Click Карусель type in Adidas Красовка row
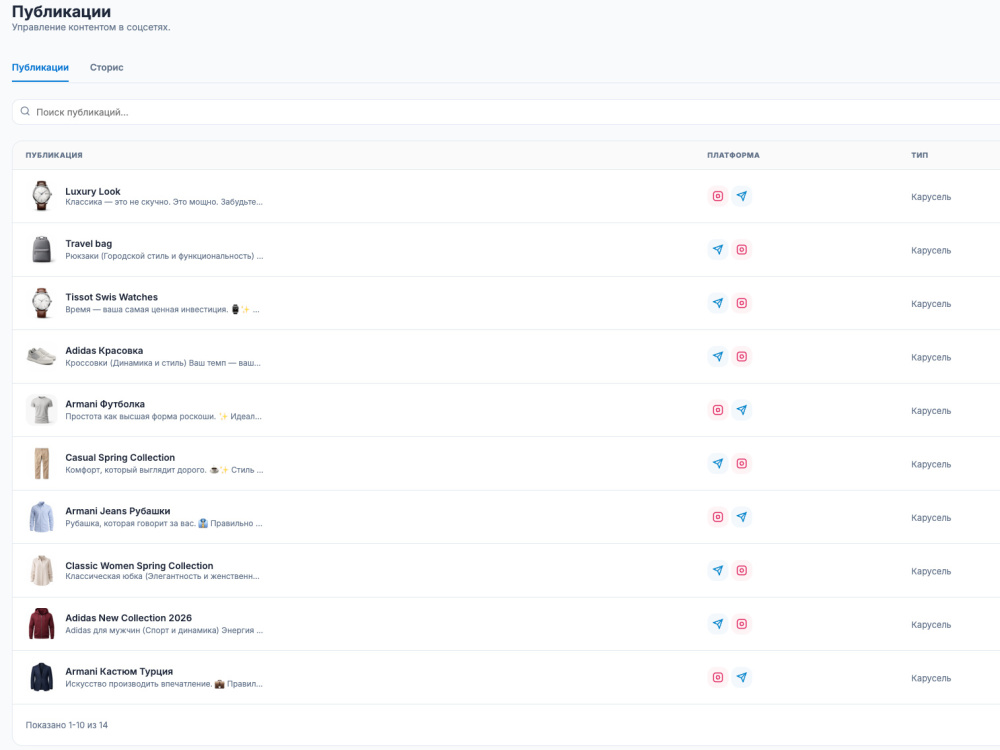The height and width of the screenshot is (750, 1000). click(x=931, y=358)
